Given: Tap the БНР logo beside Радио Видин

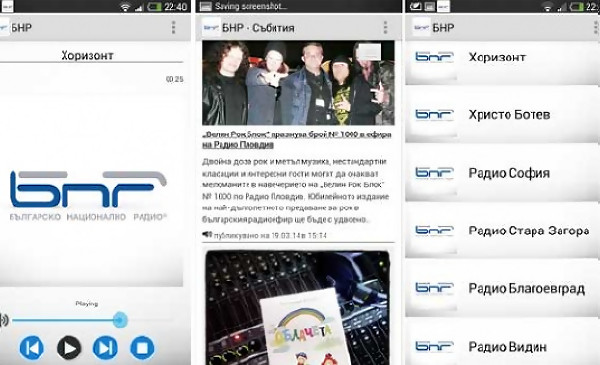Looking at the screenshot, I should point(434,346).
